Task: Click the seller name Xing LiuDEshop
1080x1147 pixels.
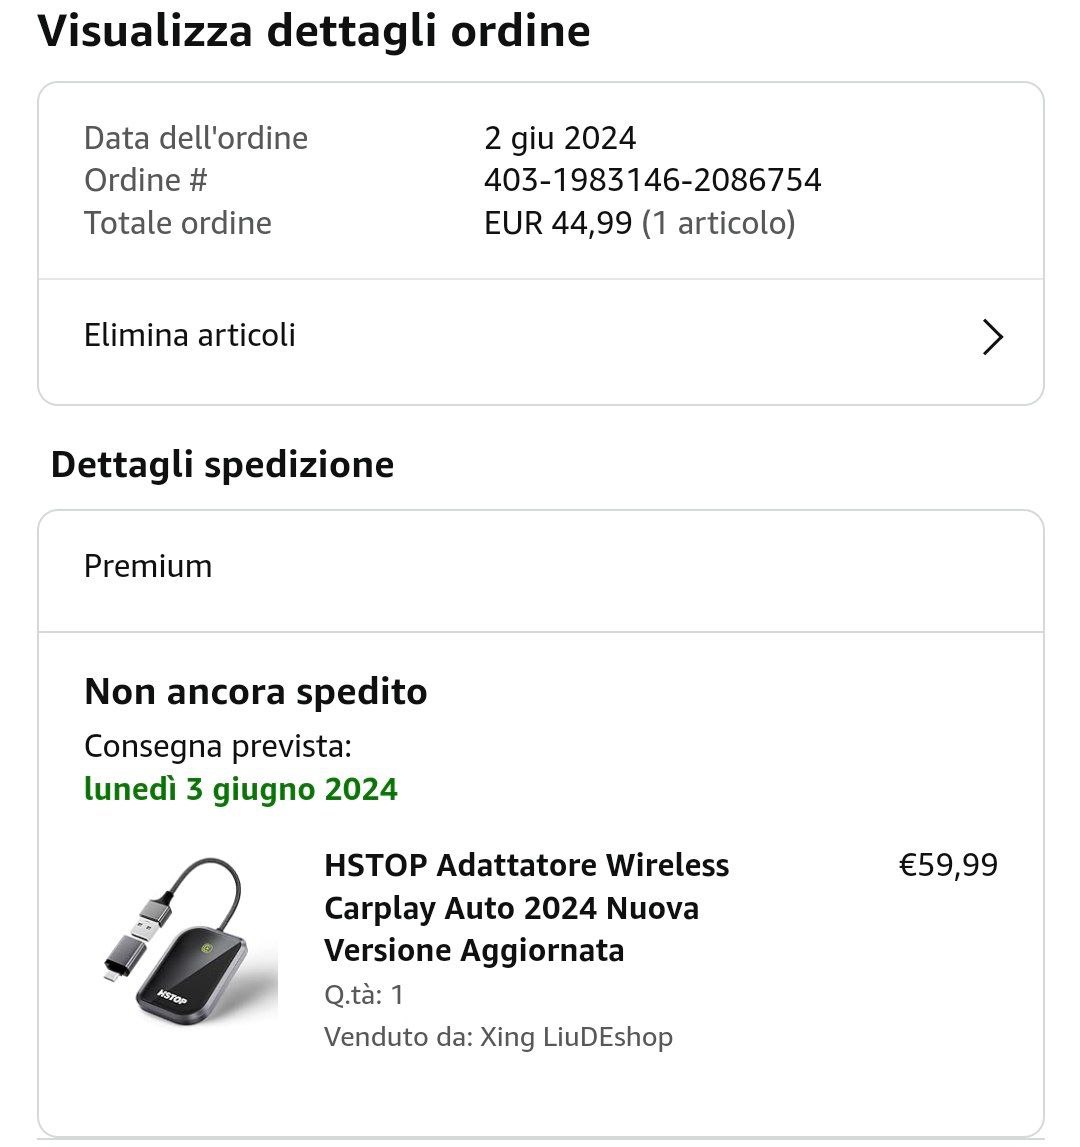Action: click(x=576, y=1037)
